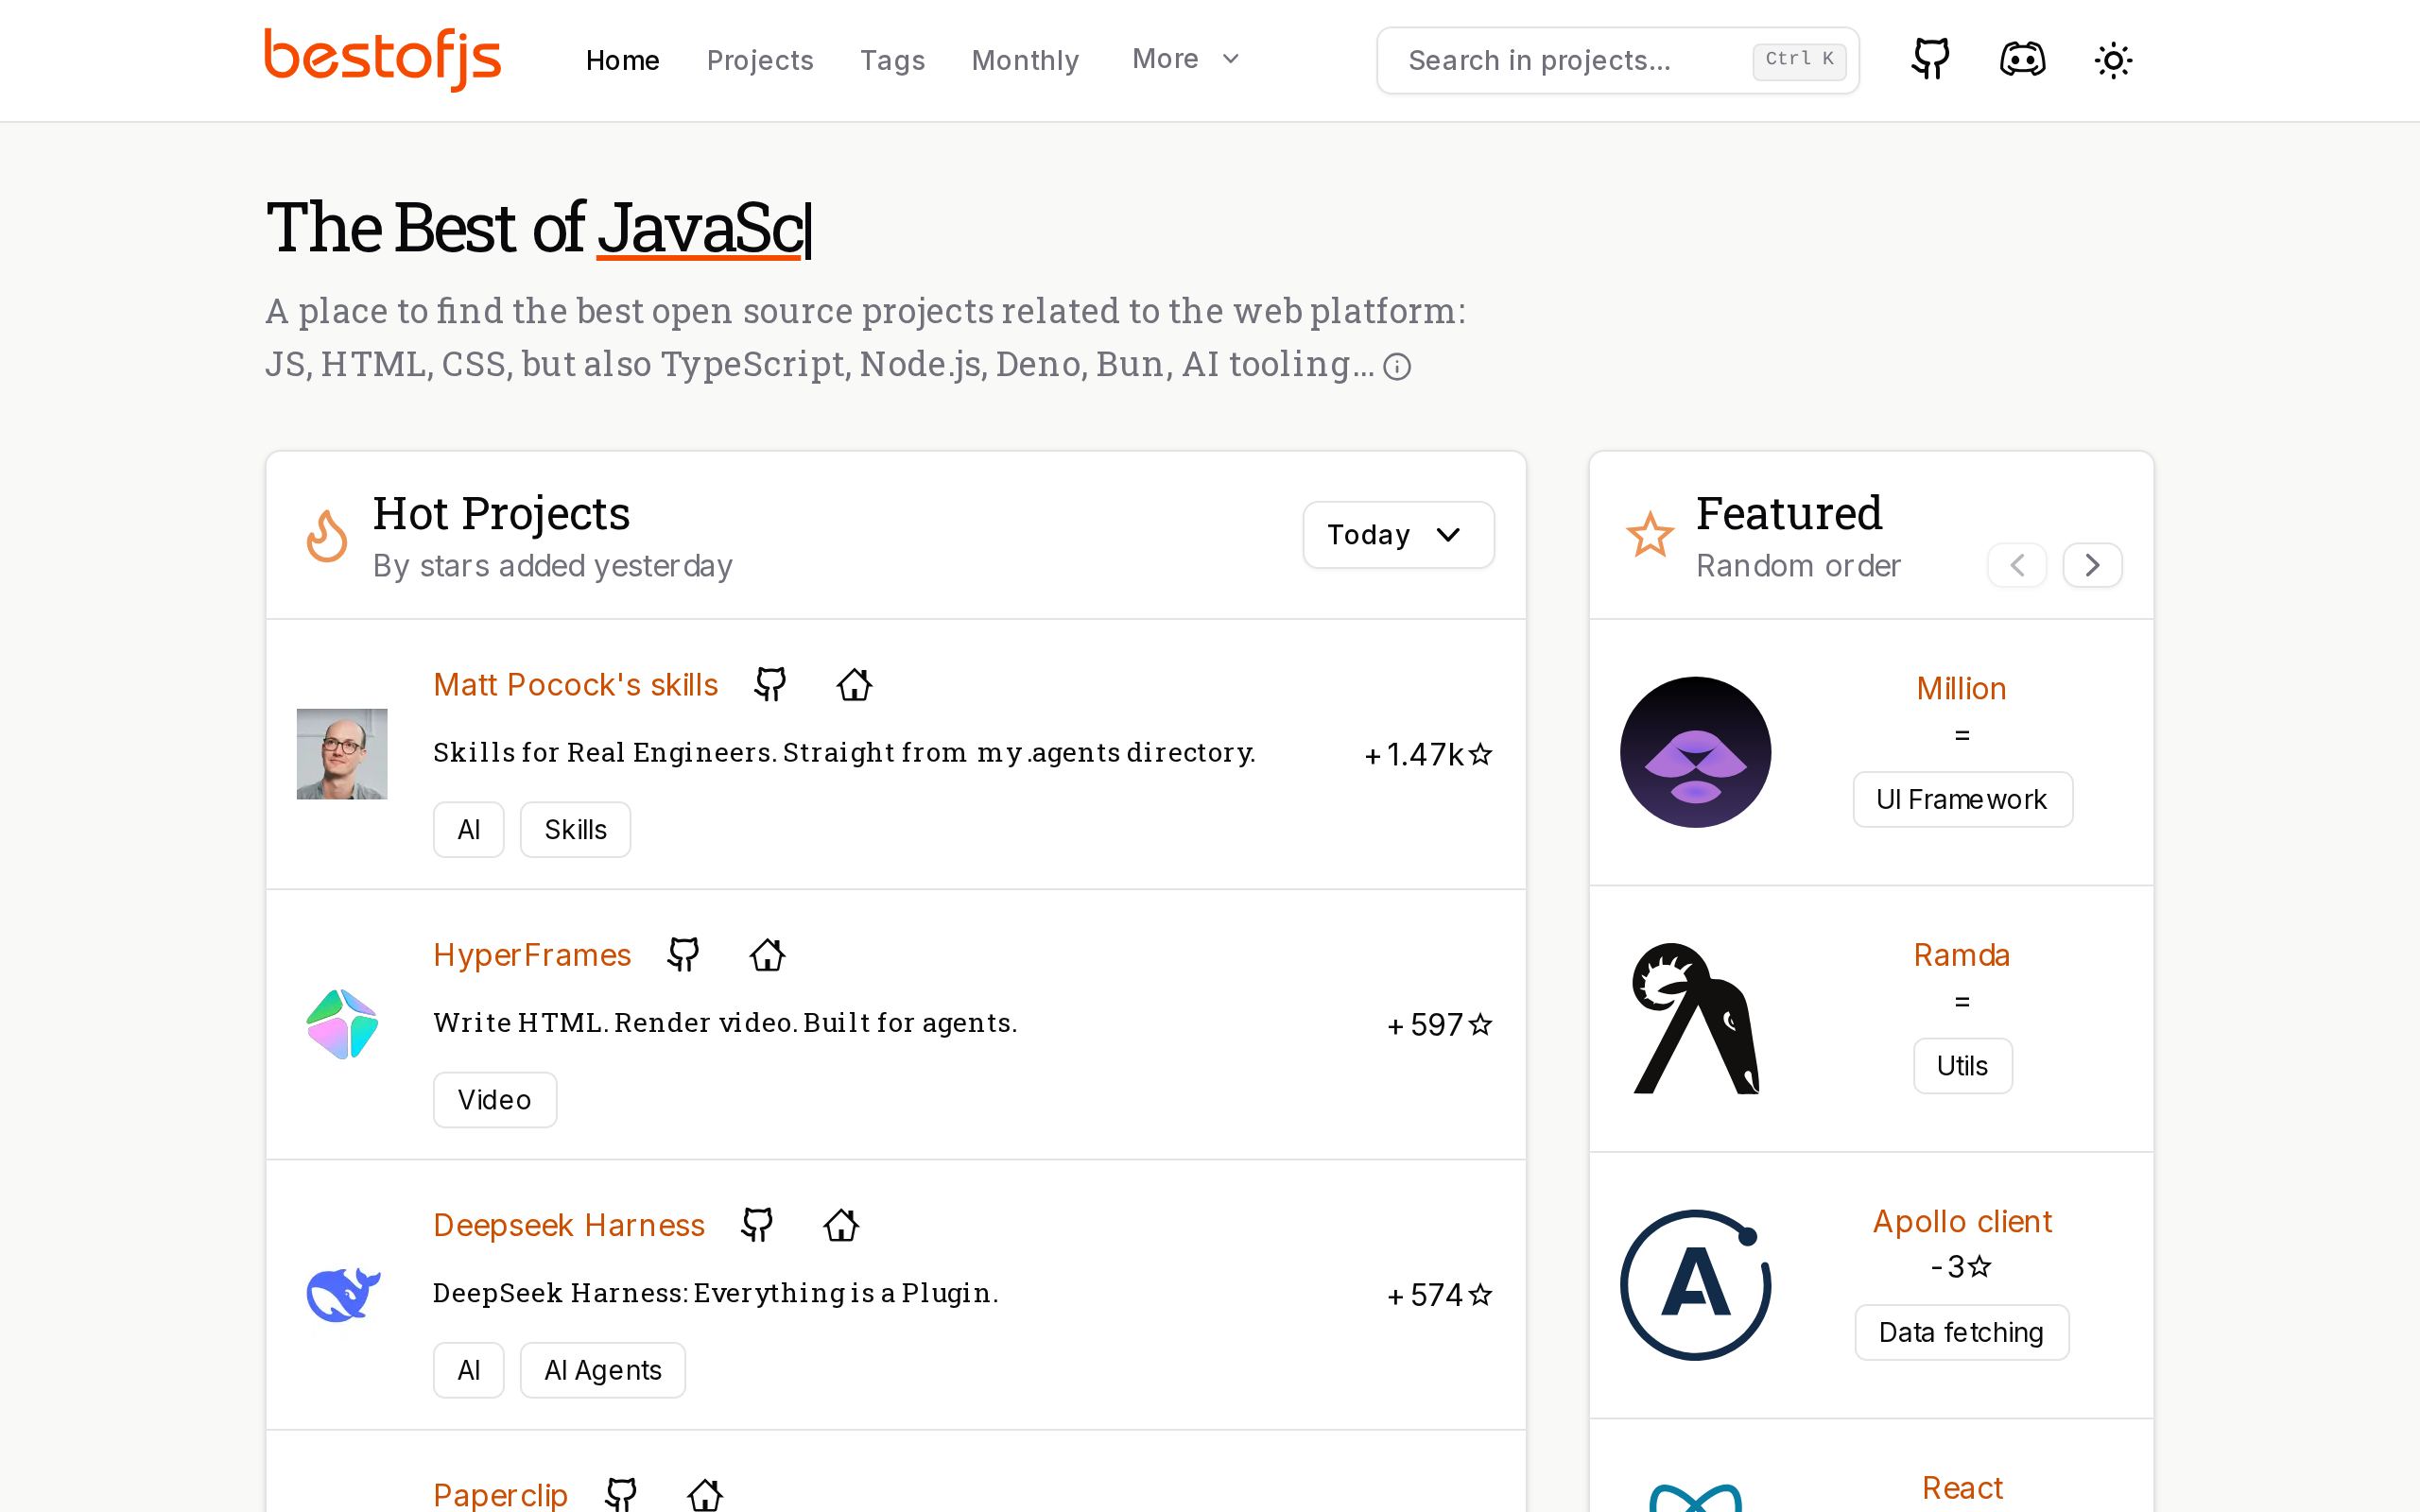Open GitHub repo icon for Deepseek Harness
Screen dimensions: 2420x1512
point(757,1225)
